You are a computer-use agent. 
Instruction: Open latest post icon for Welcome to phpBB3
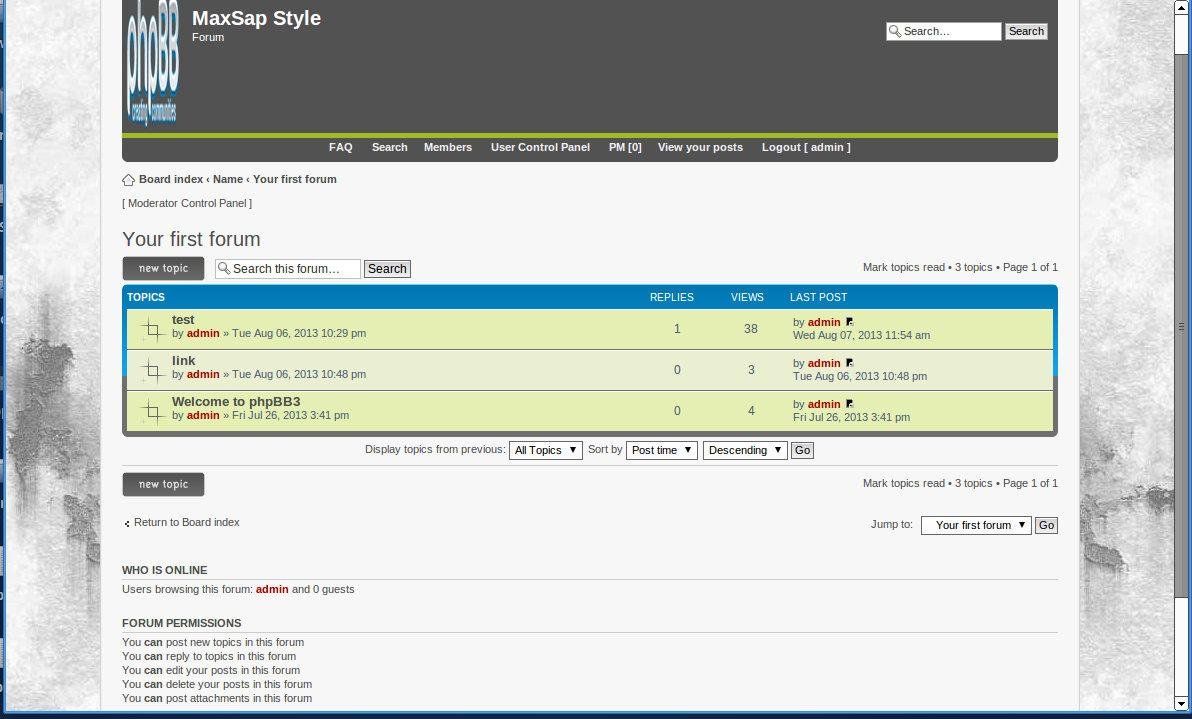(x=849, y=403)
